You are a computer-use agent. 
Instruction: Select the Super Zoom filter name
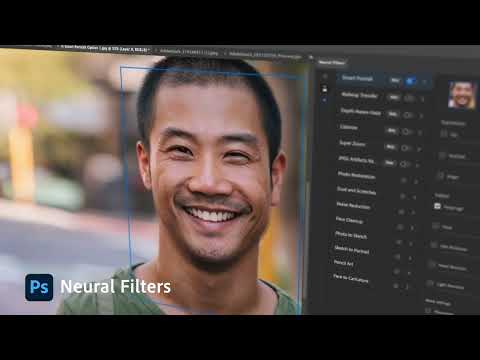click(x=352, y=143)
